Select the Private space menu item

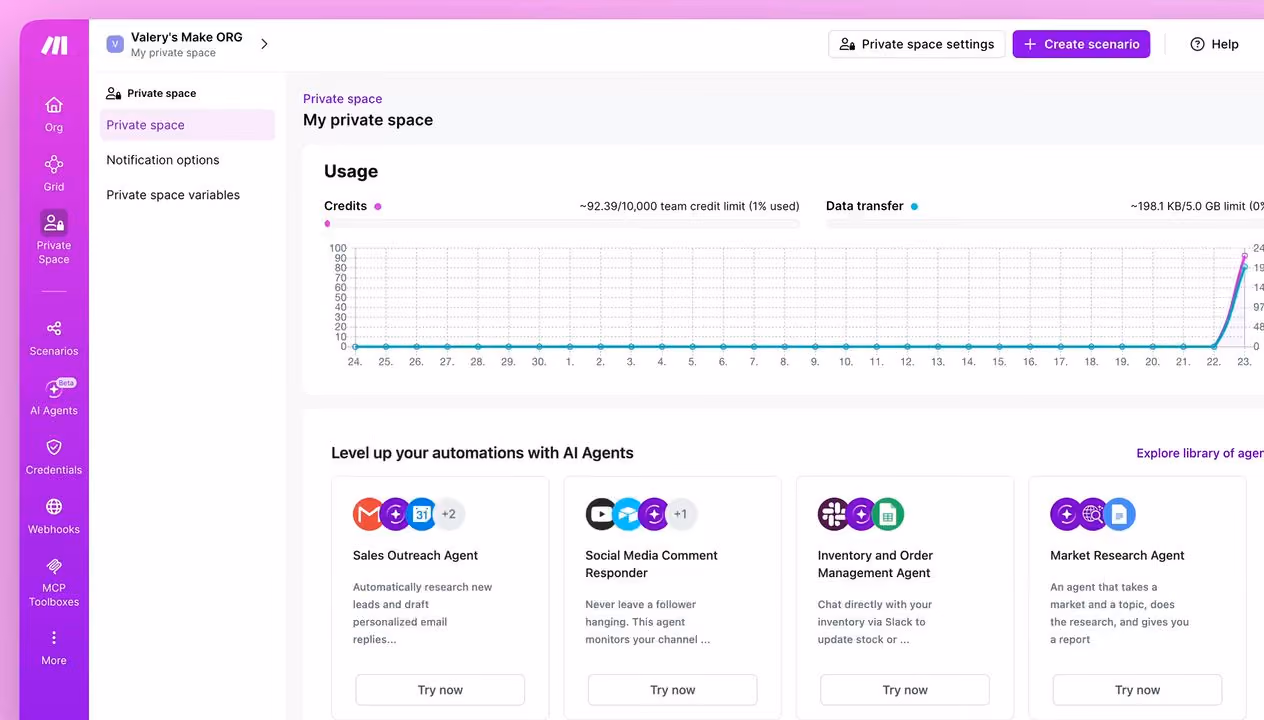187,125
